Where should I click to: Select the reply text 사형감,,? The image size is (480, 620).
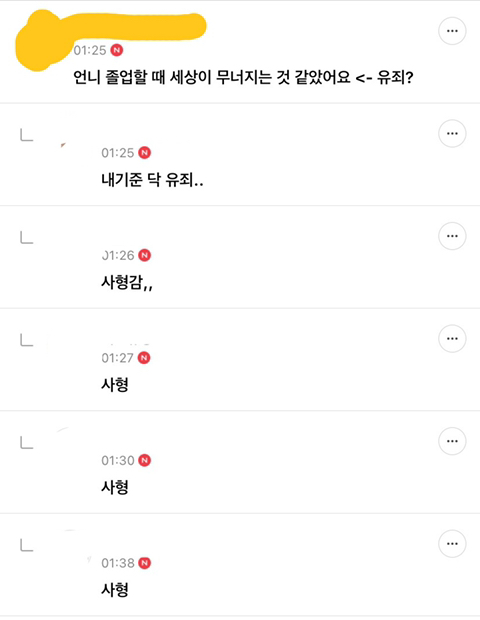(127, 283)
